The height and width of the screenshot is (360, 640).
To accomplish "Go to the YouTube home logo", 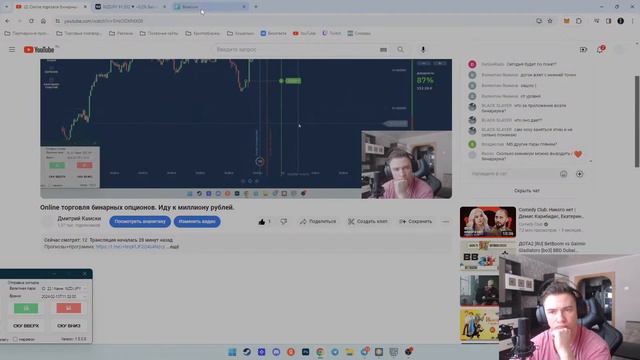I will 39,49.
